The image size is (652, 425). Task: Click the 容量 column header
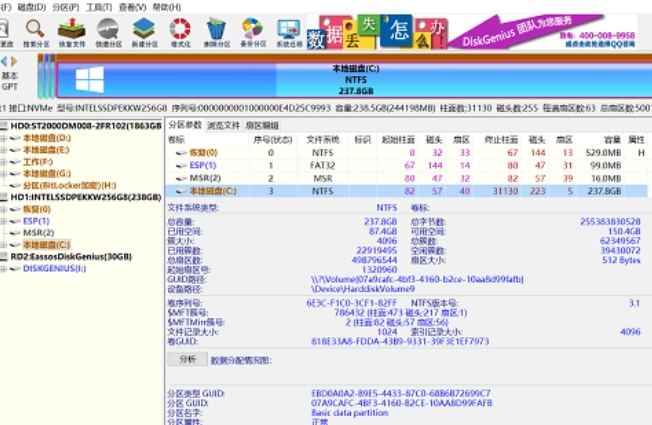click(x=600, y=140)
